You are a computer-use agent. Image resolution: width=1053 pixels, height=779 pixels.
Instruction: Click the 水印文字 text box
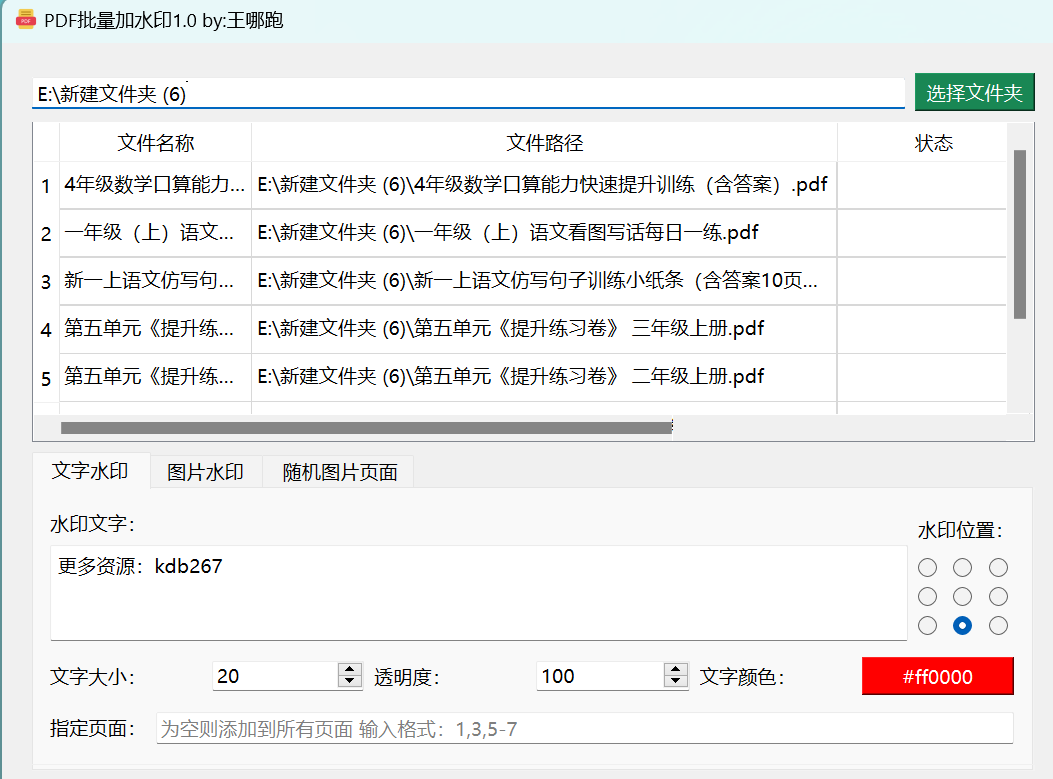click(x=478, y=593)
